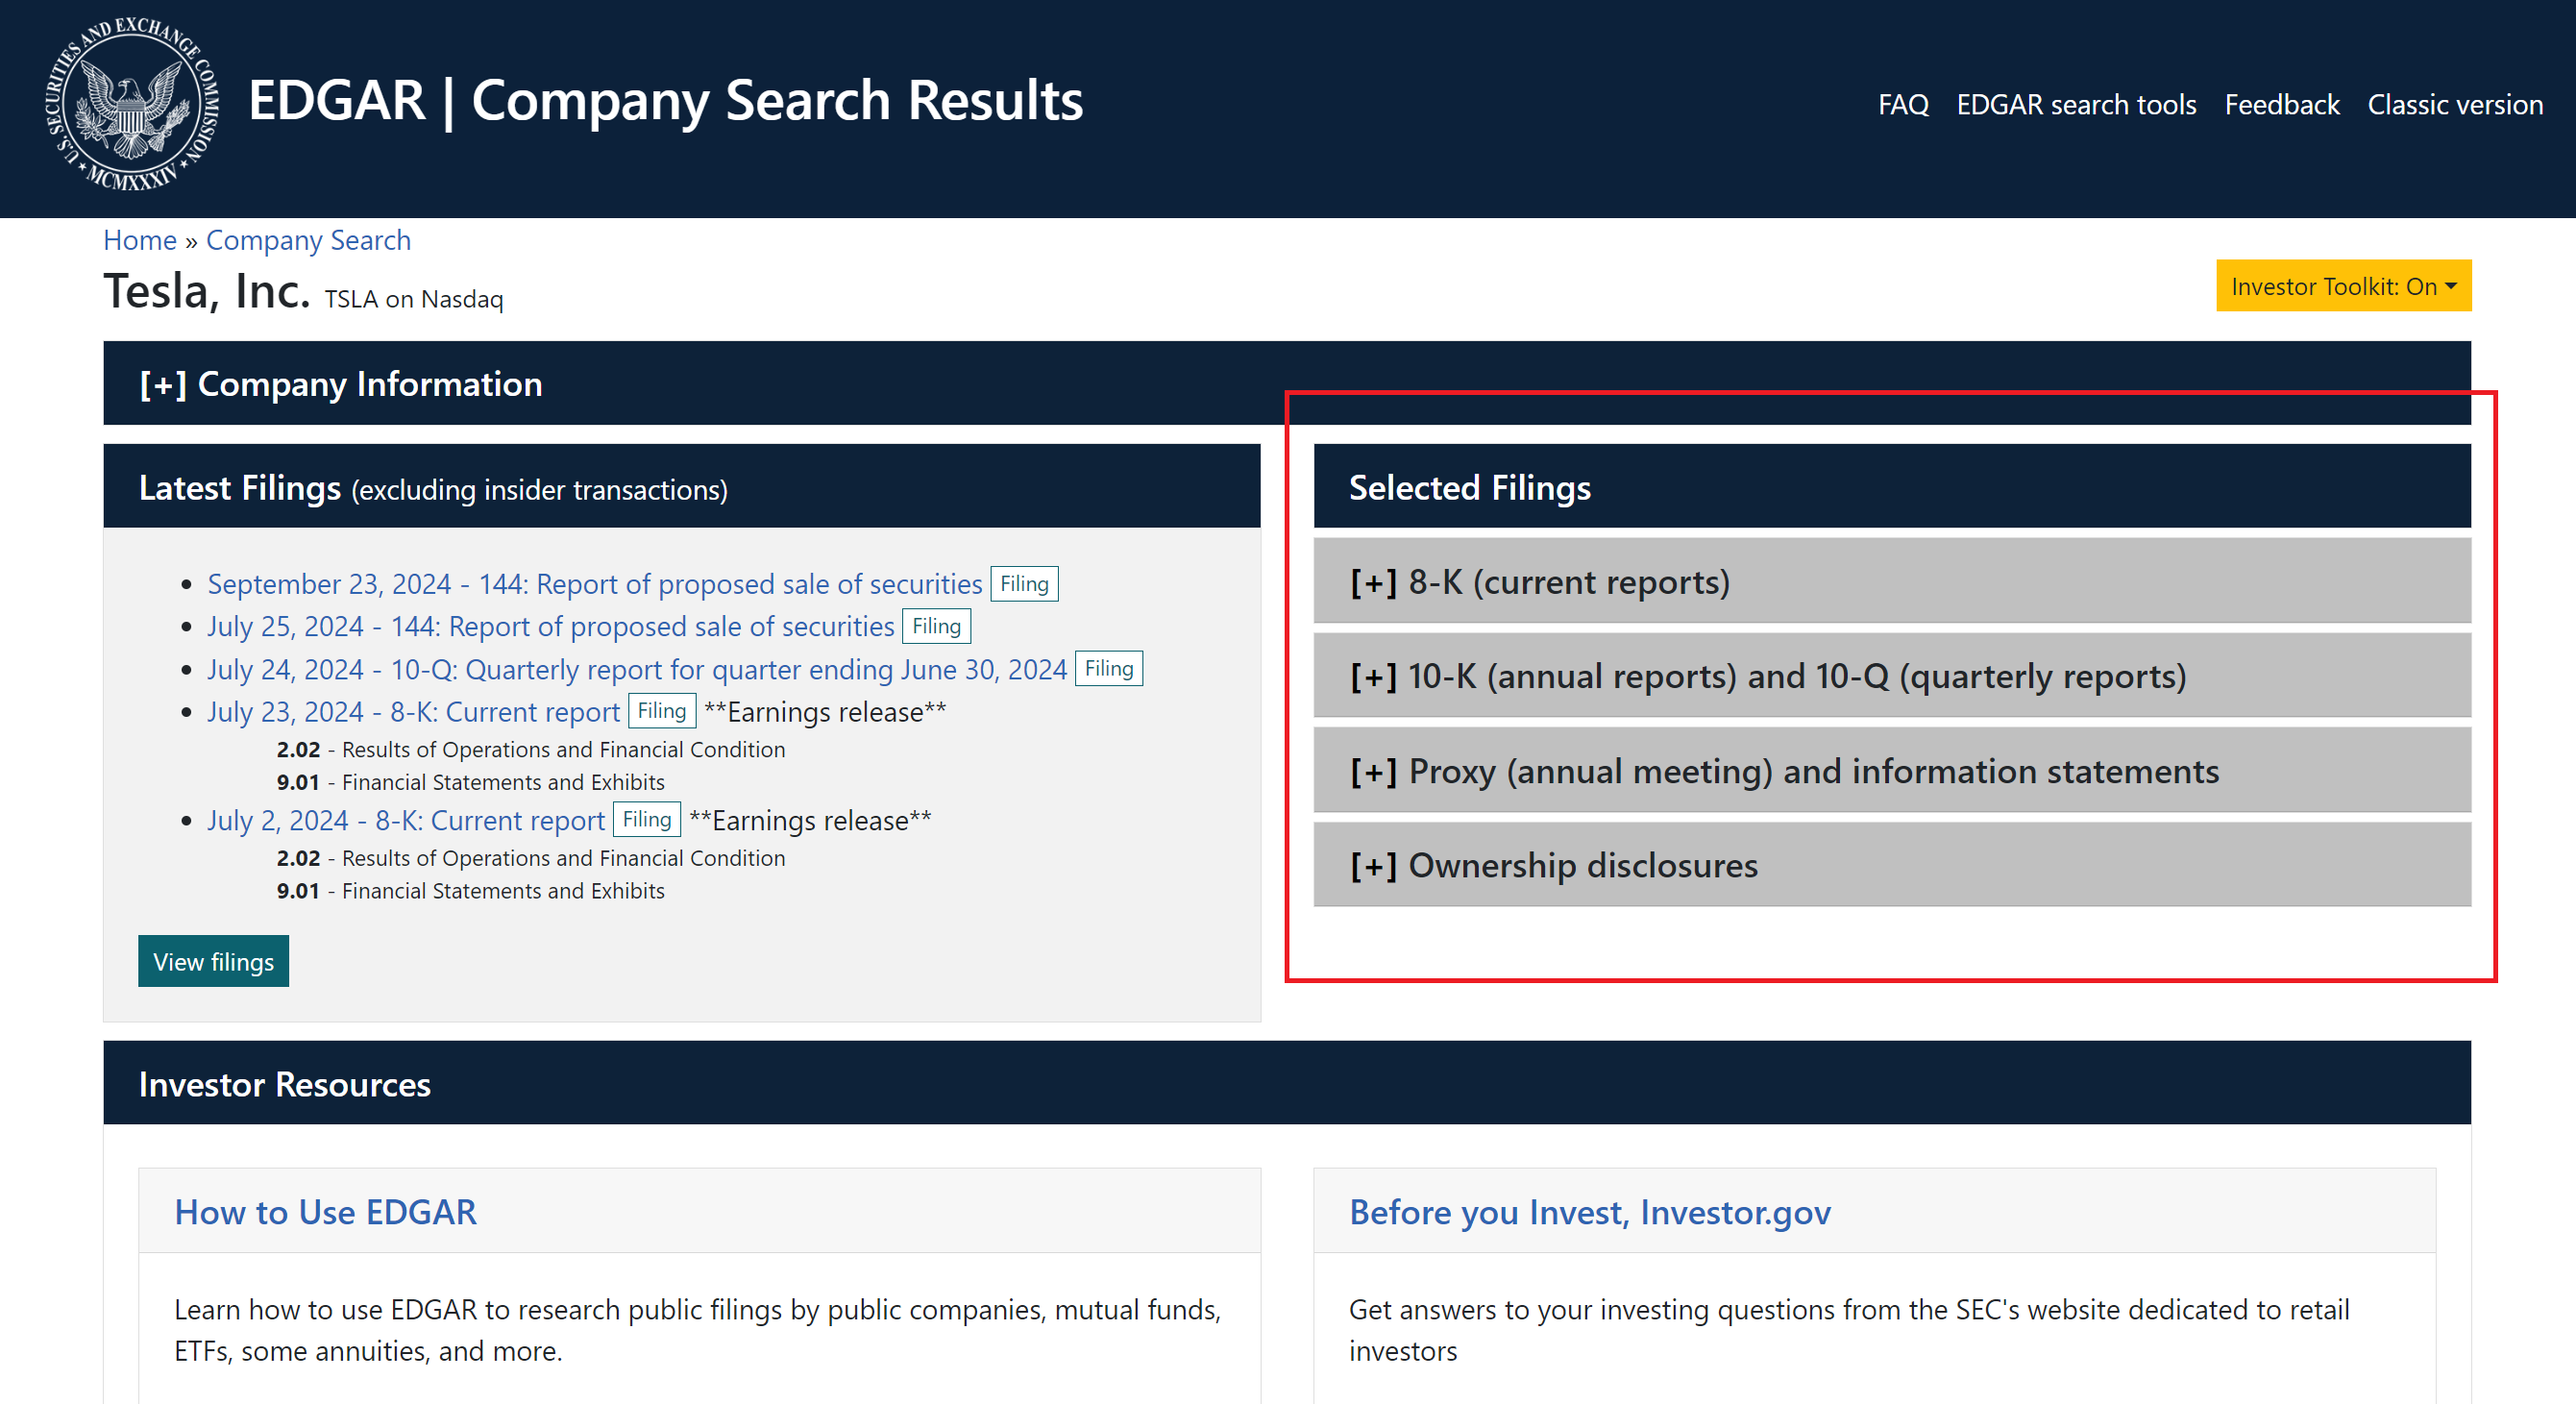The width and height of the screenshot is (2576, 1404).
Task: Click the View filings button
Action: 213,961
